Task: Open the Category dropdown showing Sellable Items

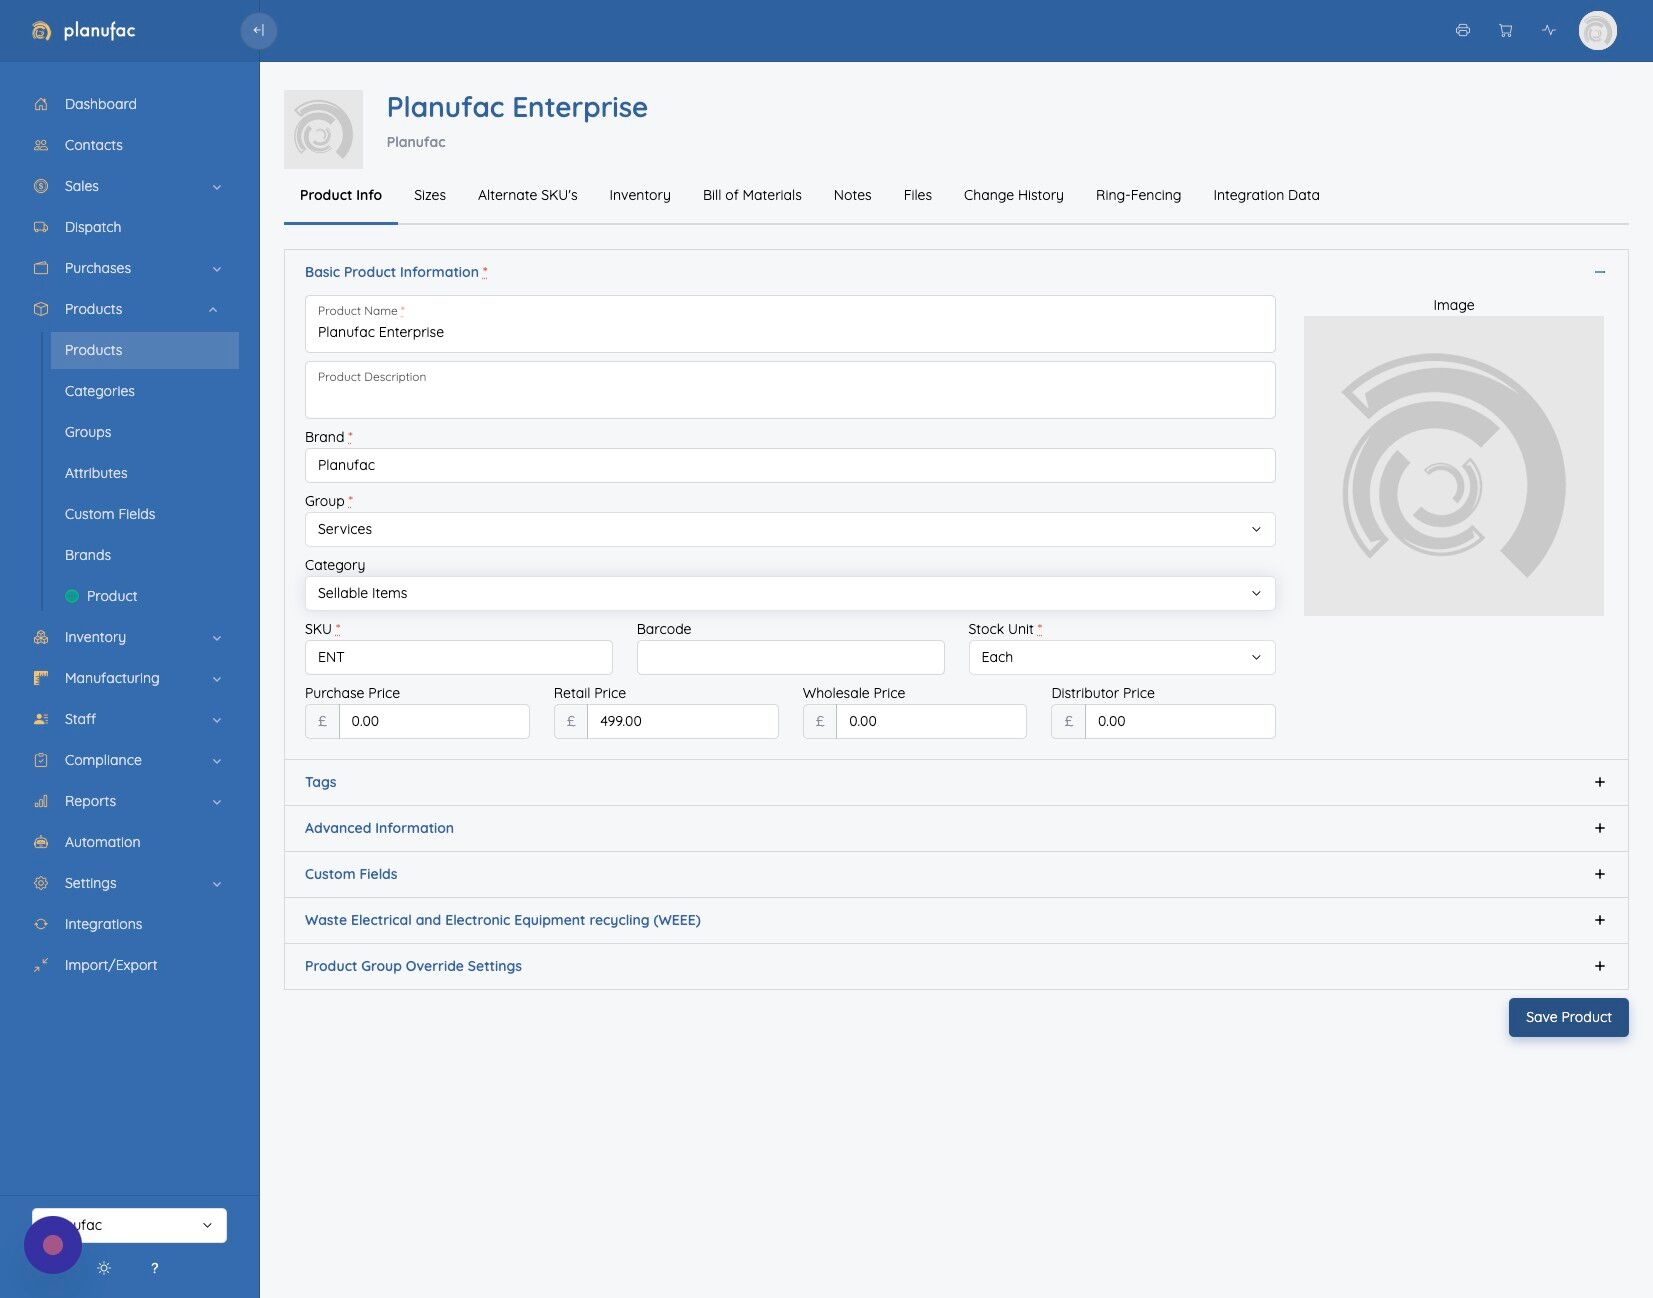Action: [790, 593]
